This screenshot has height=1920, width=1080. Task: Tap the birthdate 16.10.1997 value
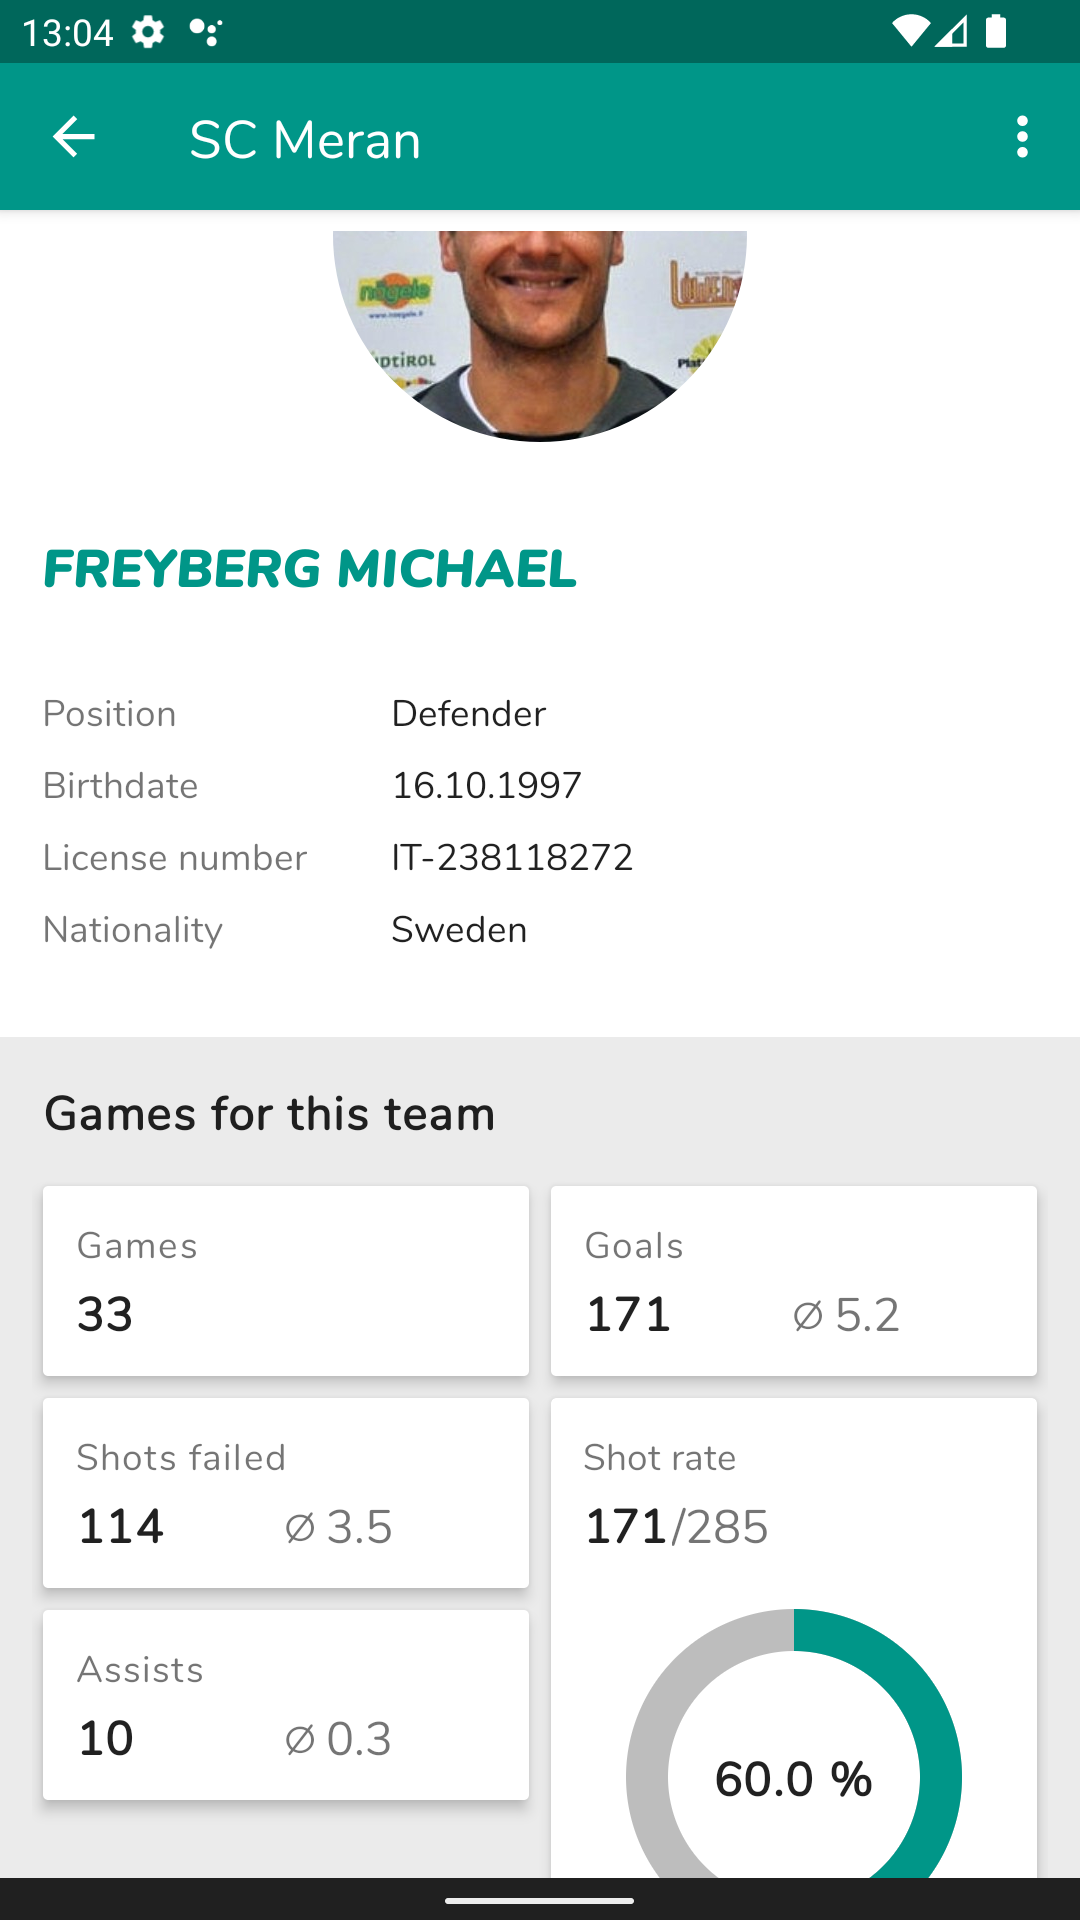[487, 786]
